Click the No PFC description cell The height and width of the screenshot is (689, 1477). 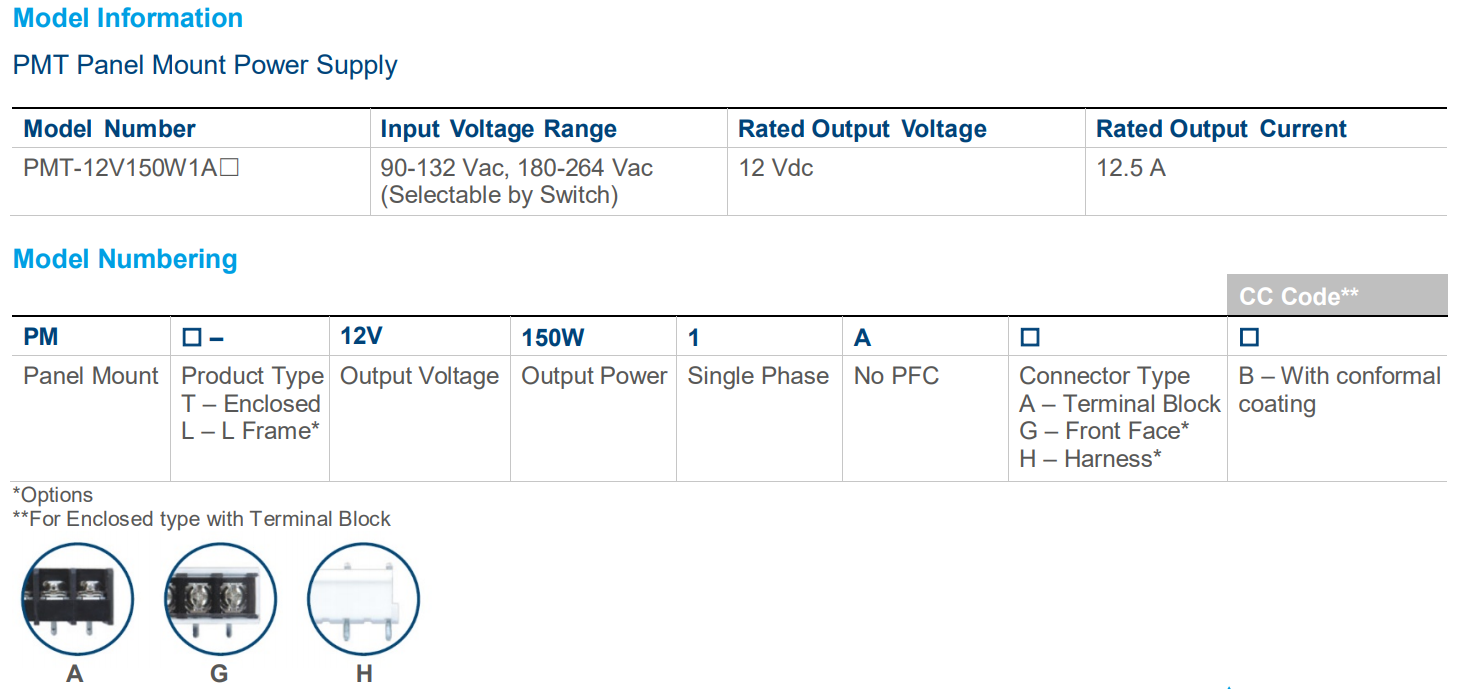pos(896,376)
